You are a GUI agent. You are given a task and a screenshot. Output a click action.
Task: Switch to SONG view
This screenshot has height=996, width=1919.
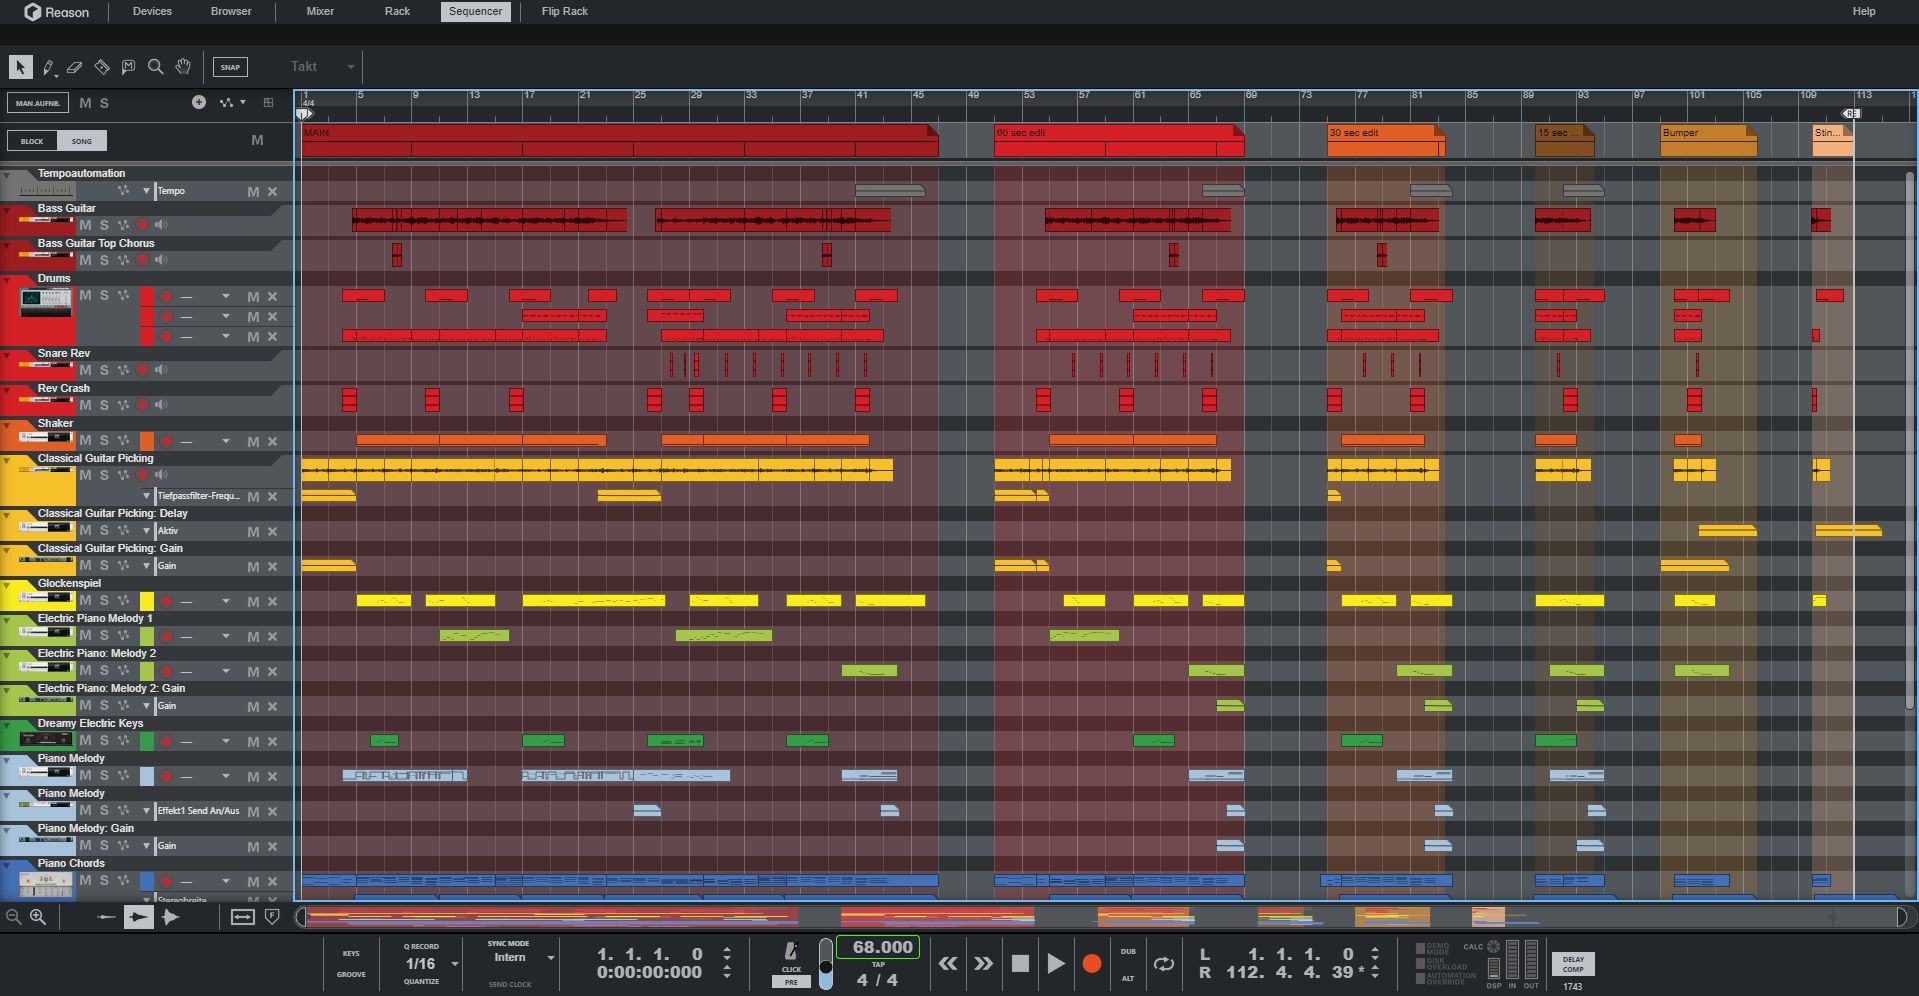(x=82, y=141)
